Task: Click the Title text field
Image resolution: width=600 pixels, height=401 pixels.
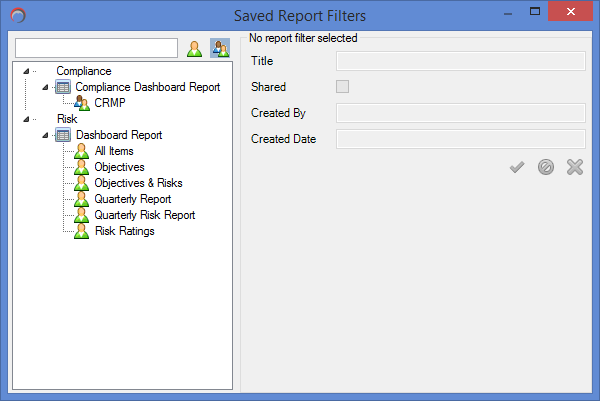Action: tap(461, 61)
